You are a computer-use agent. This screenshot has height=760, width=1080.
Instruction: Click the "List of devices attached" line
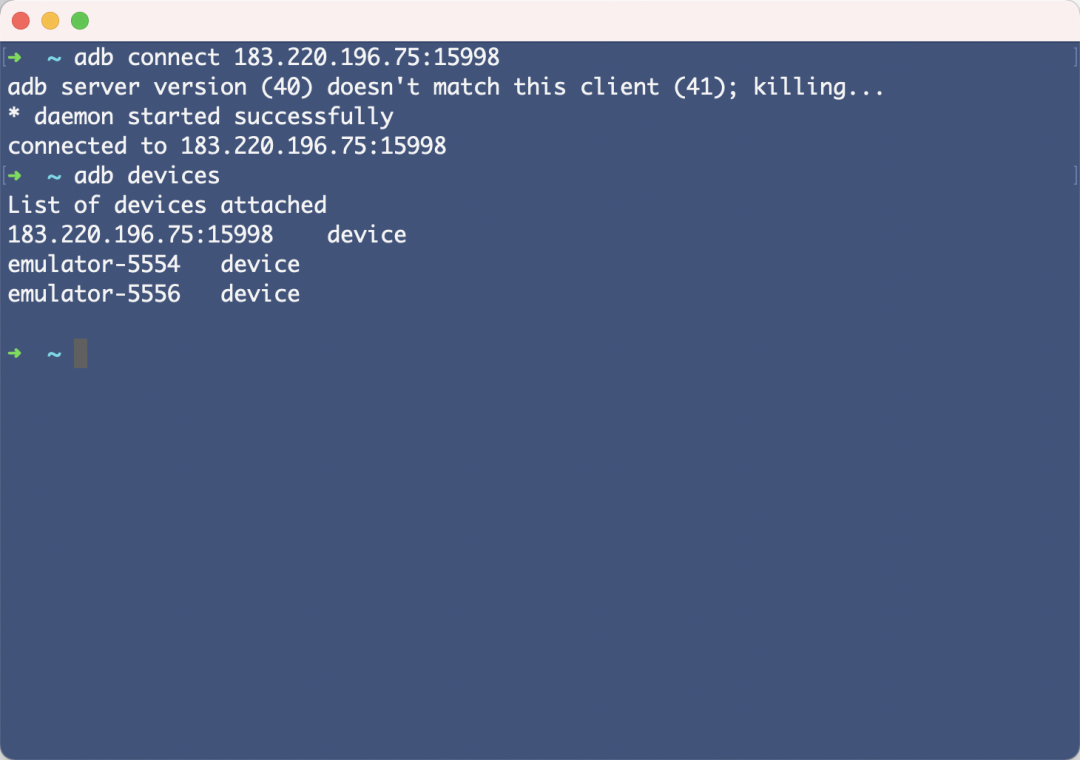167,205
